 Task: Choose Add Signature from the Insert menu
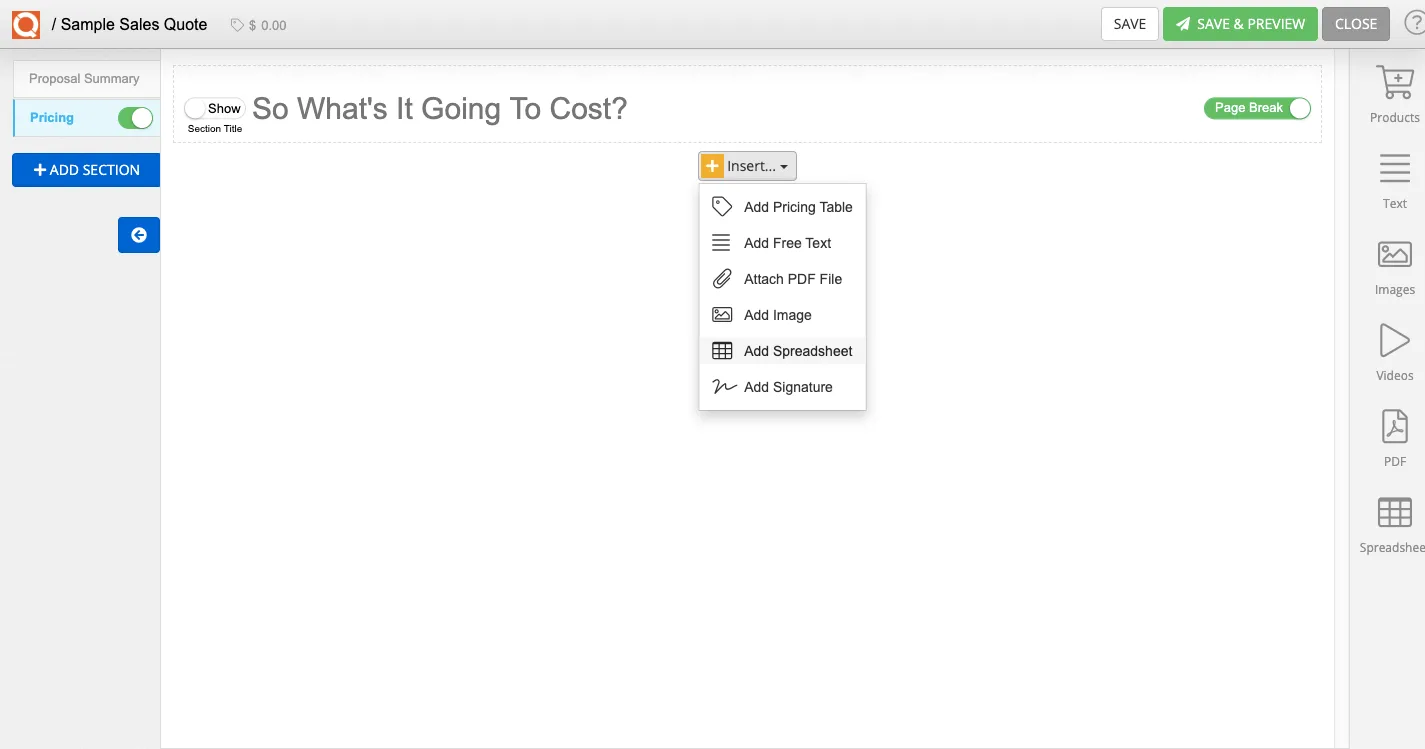pyautogui.click(x=787, y=387)
